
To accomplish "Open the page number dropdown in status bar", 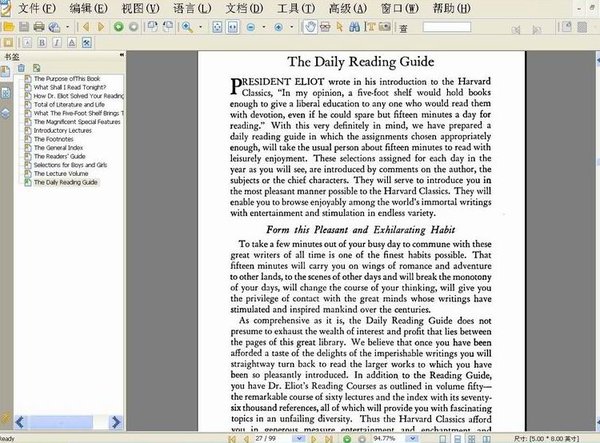I will click(300, 438).
